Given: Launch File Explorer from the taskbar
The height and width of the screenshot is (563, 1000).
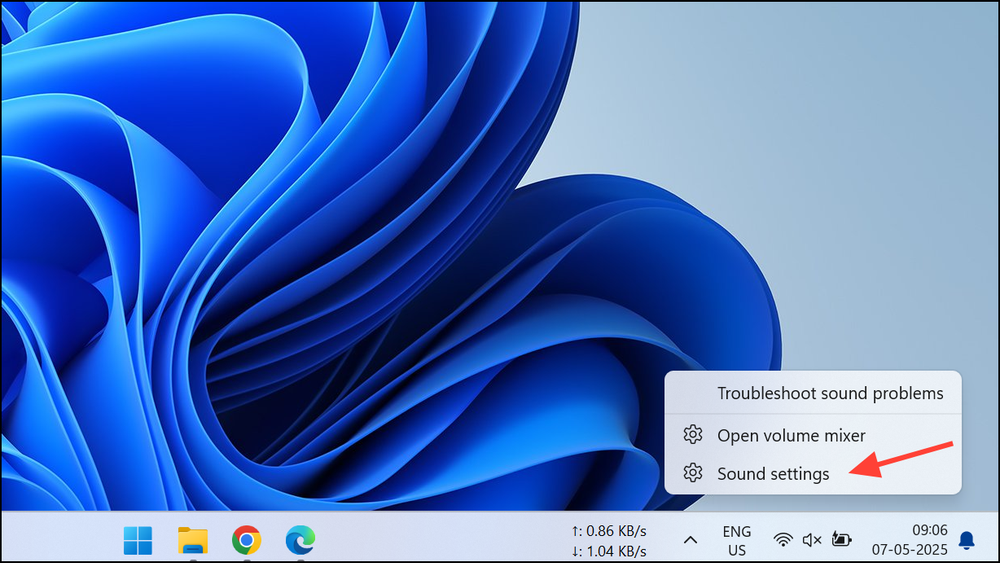Looking at the screenshot, I should point(192,540).
